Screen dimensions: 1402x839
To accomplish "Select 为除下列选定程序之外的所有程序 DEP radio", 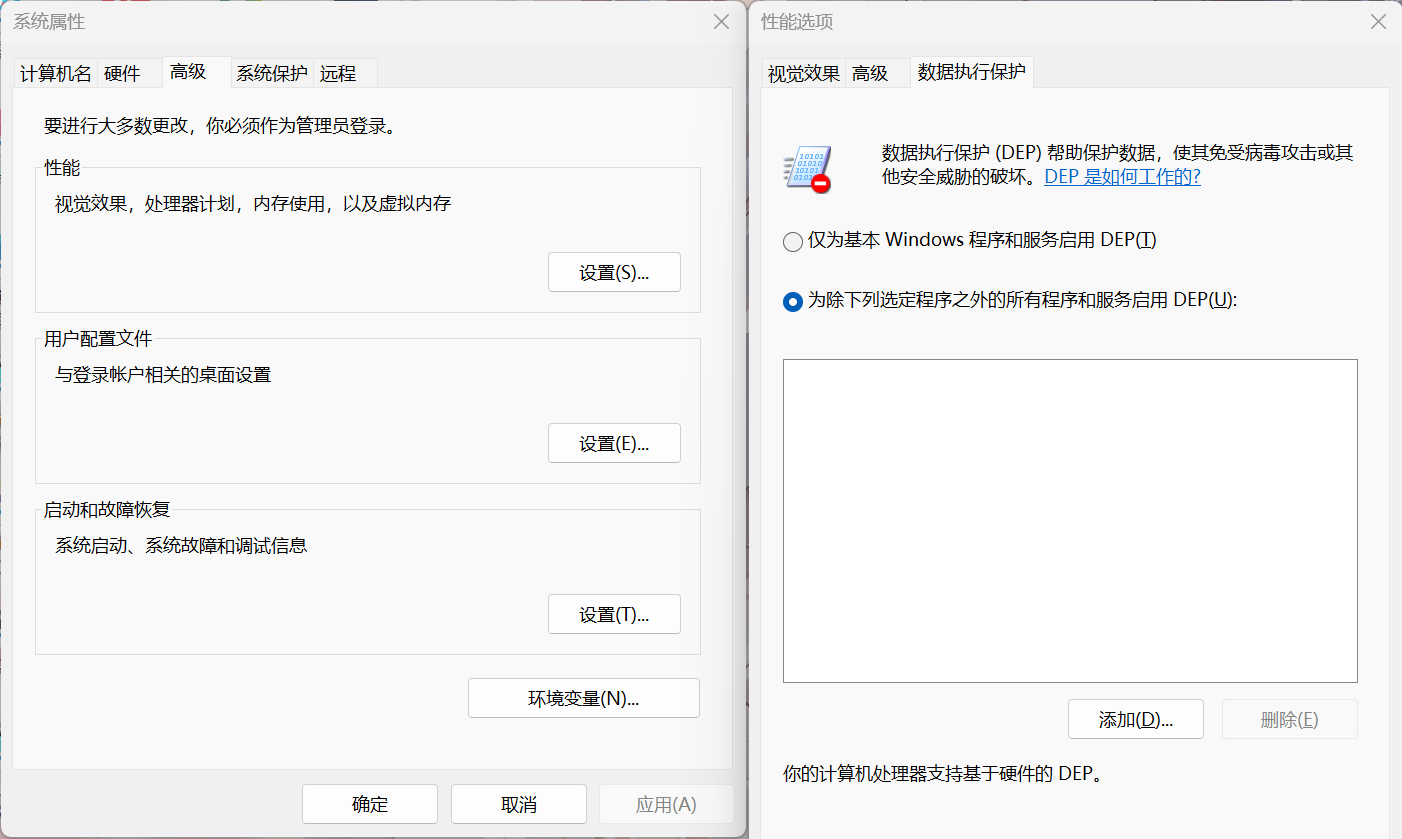I will 1010,300.
